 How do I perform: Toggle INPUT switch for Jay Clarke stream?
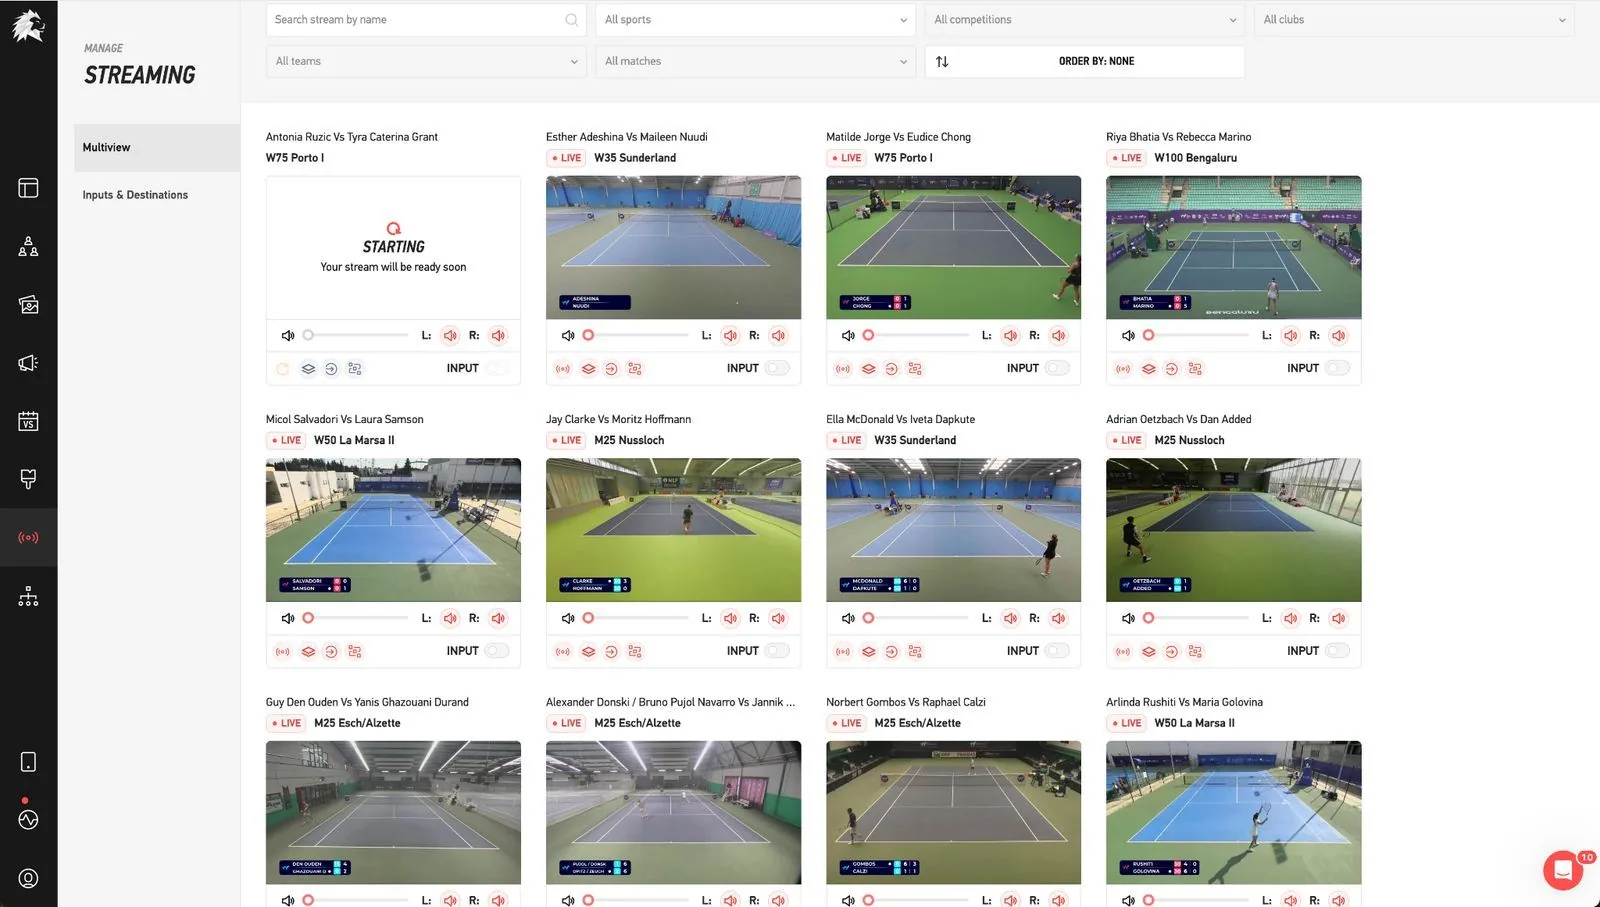tap(777, 651)
